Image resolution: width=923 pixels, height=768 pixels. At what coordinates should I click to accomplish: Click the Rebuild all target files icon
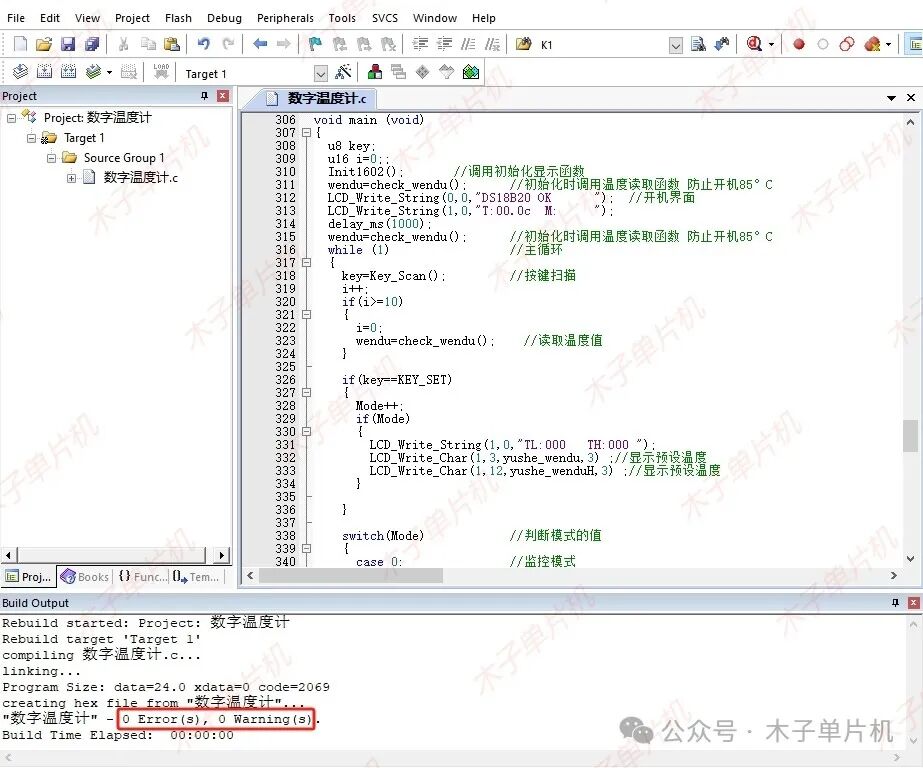[x=68, y=72]
